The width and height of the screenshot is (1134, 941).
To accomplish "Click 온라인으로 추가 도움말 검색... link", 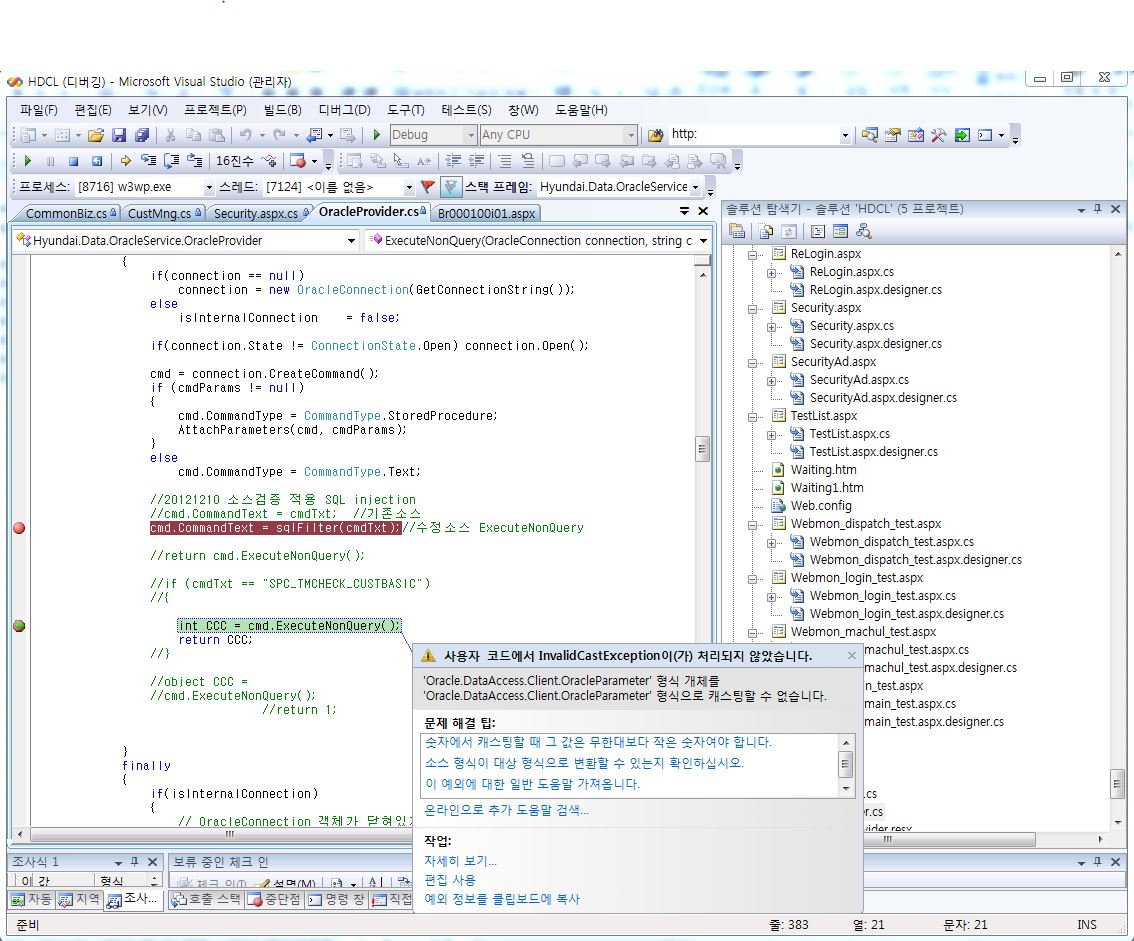I will coord(506,810).
